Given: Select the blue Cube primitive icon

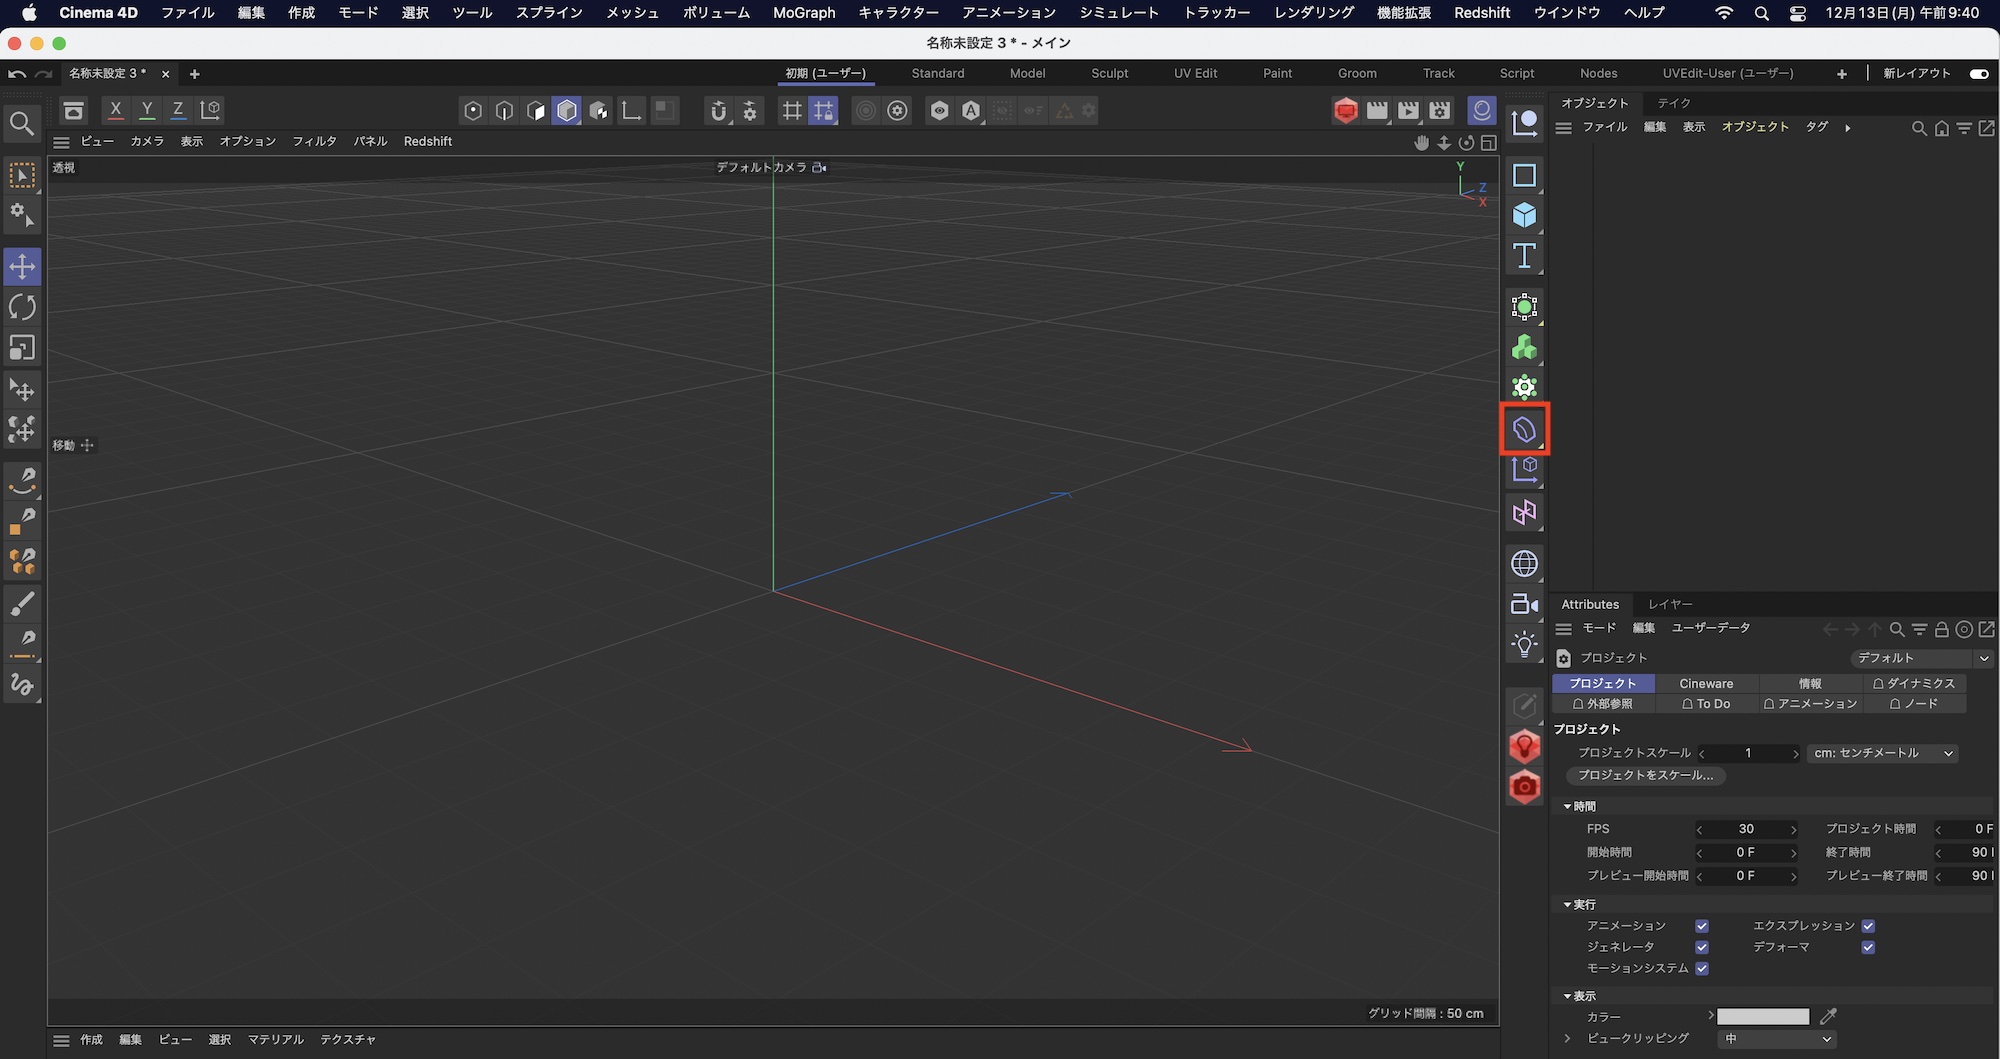Looking at the screenshot, I should 1524,215.
